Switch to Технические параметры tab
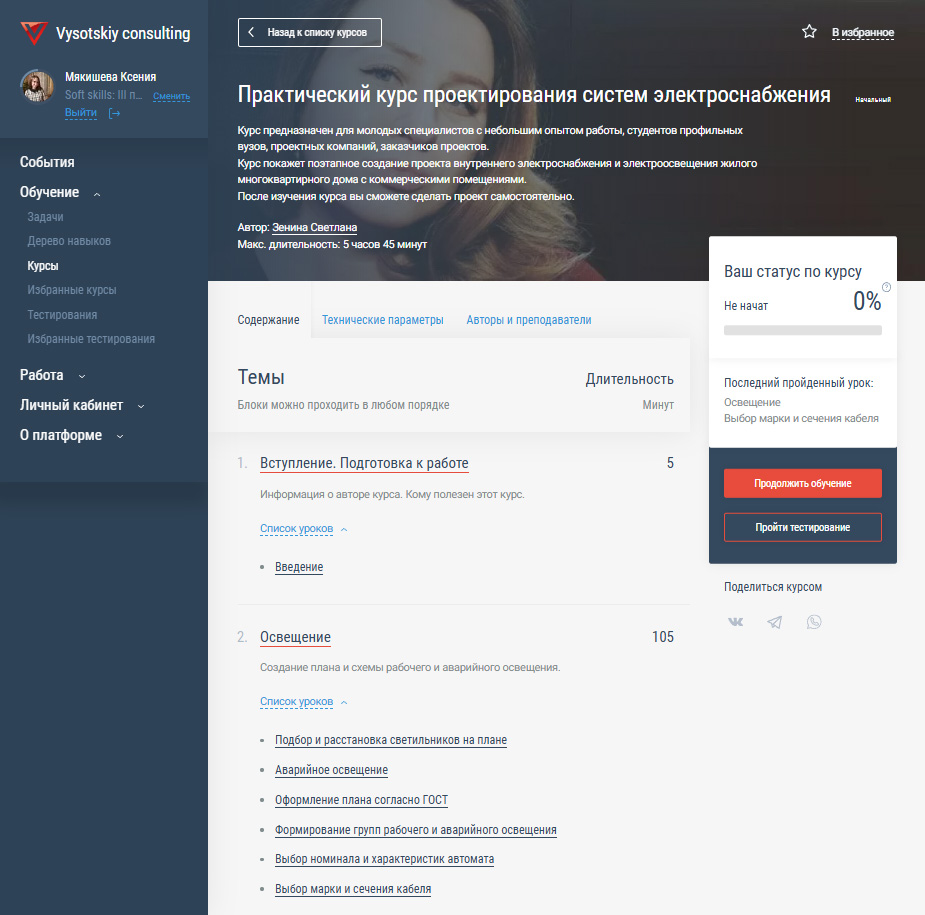The height and width of the screenshot is (915, 925). click(x=382, y=320)
